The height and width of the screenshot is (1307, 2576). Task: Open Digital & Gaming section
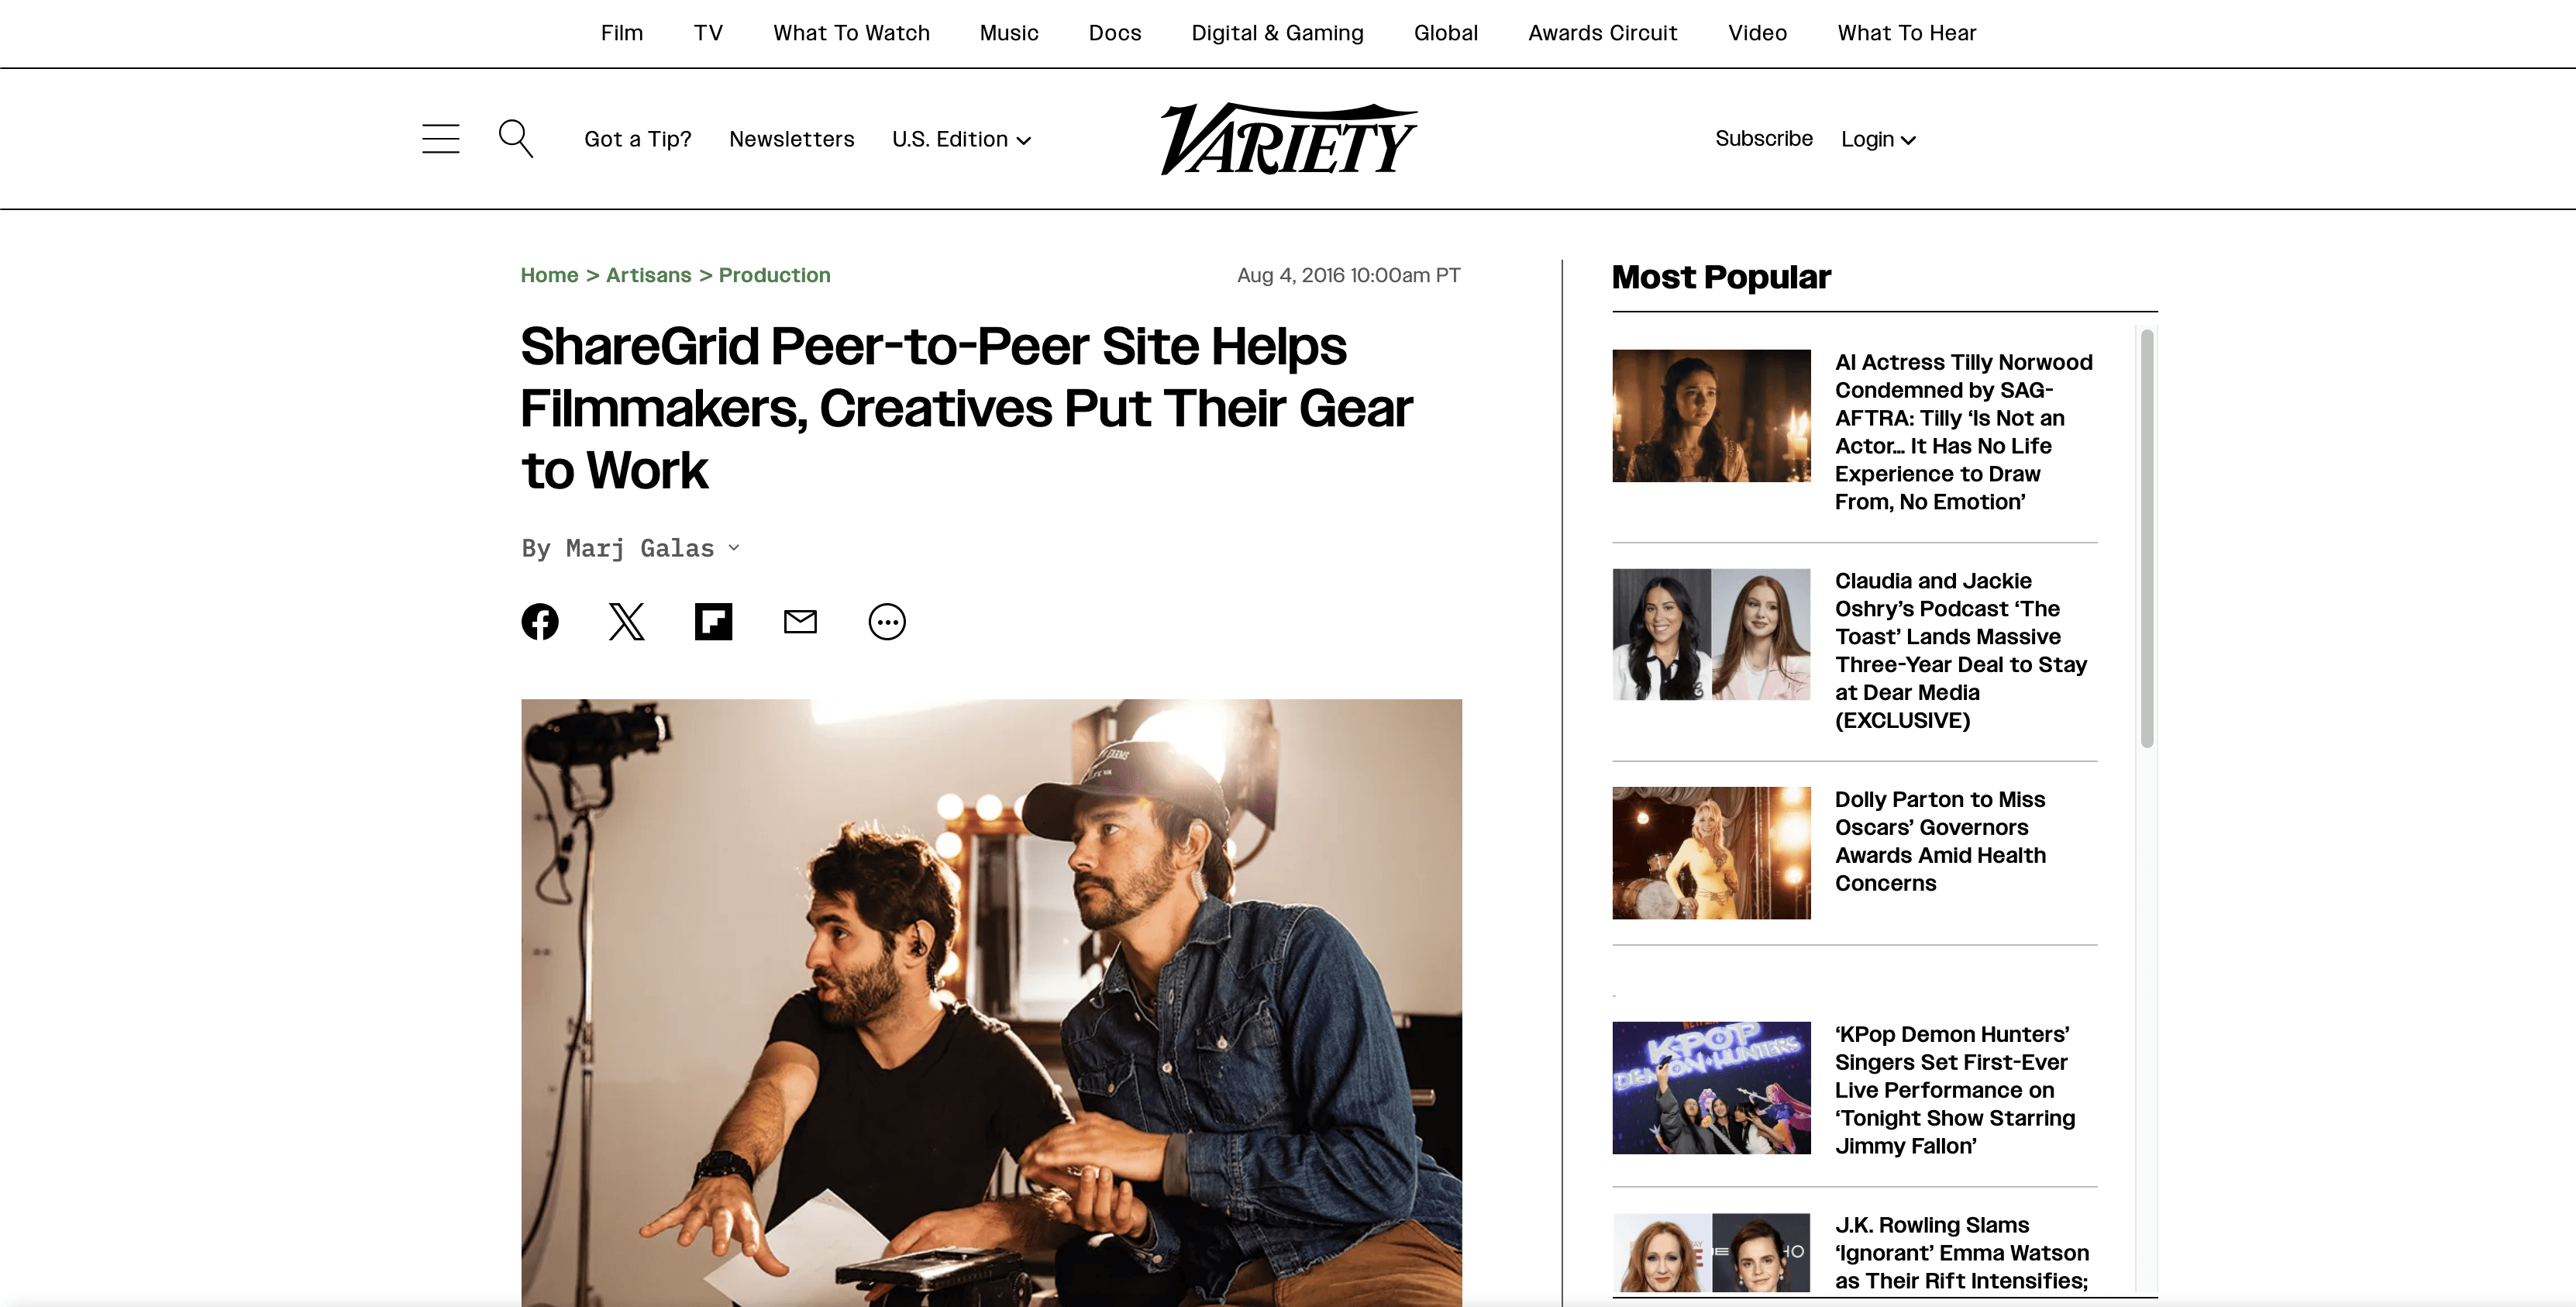pyautogui.click(x=1277, y=33)
